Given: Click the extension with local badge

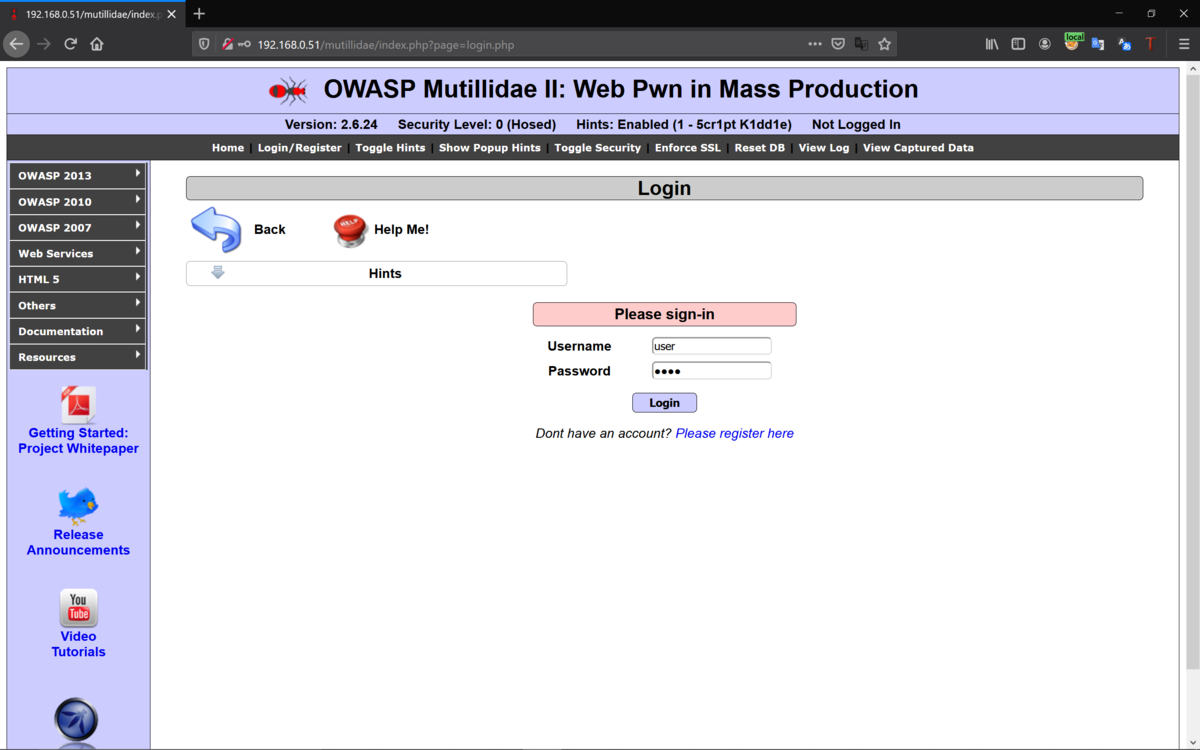Looking at the screenshot, I should click(1073, 42).
